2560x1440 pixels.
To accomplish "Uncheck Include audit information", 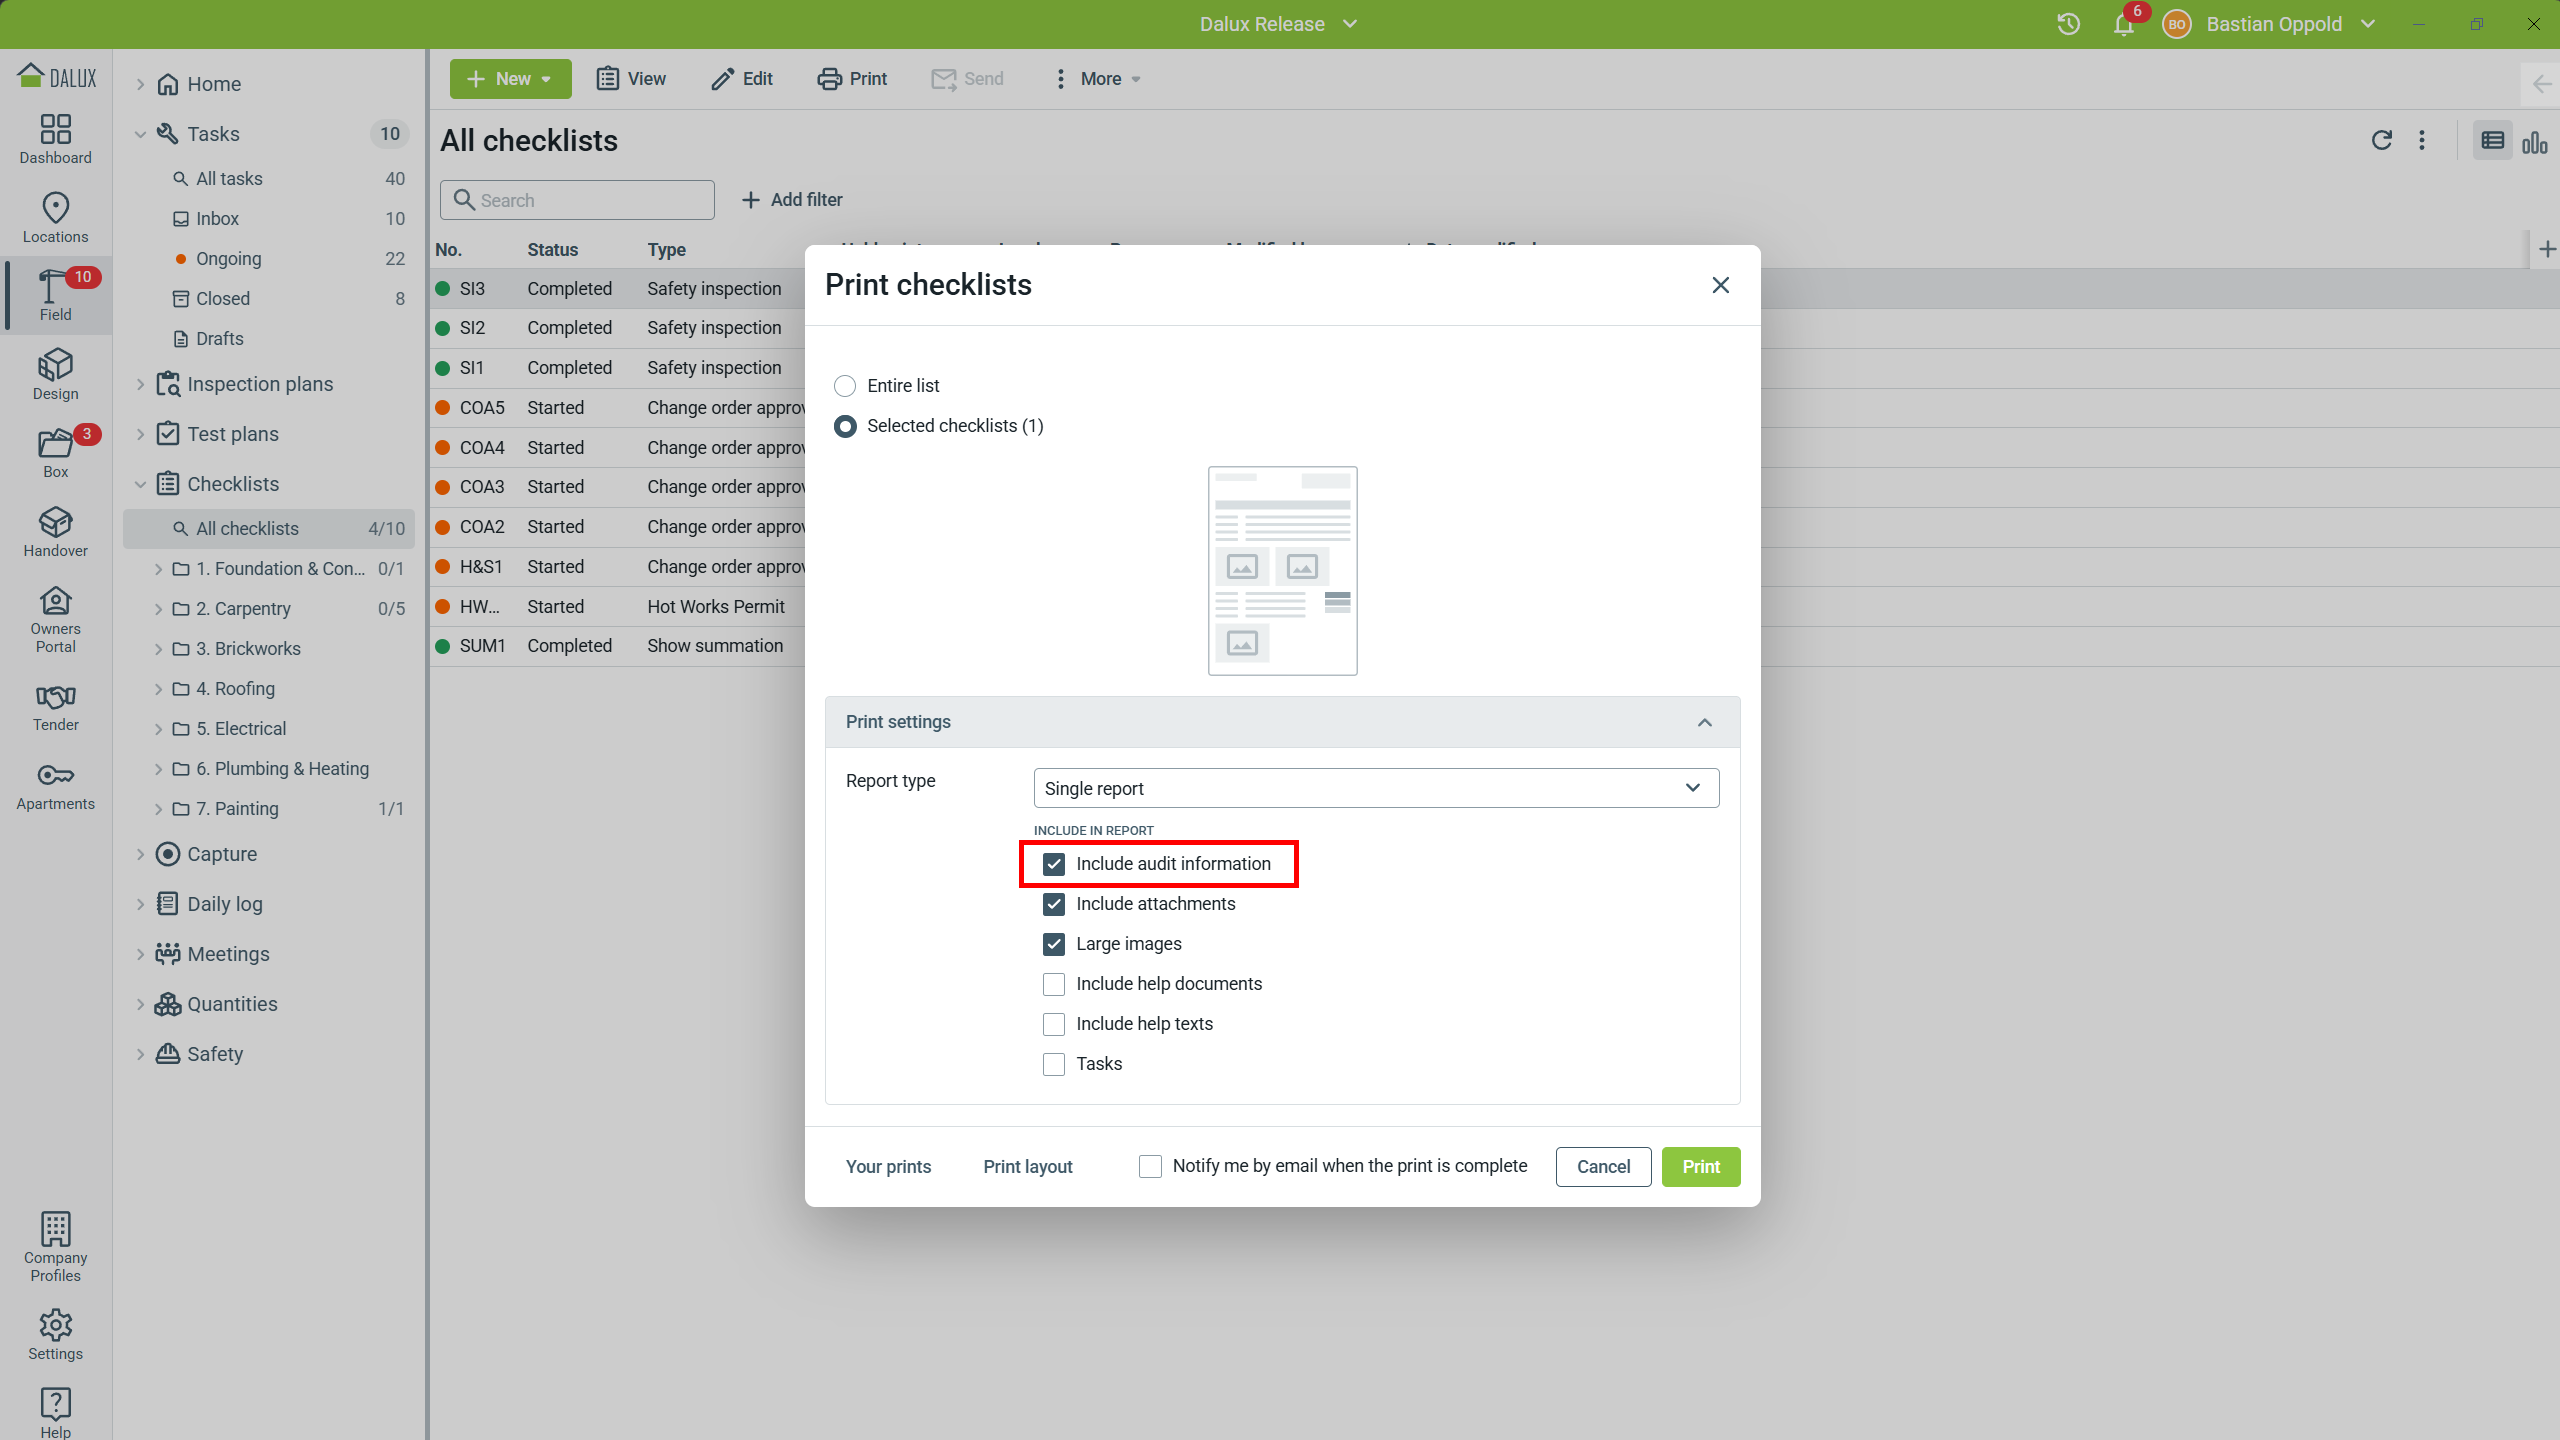I will pyautogui.click(x=1054, y=864).
